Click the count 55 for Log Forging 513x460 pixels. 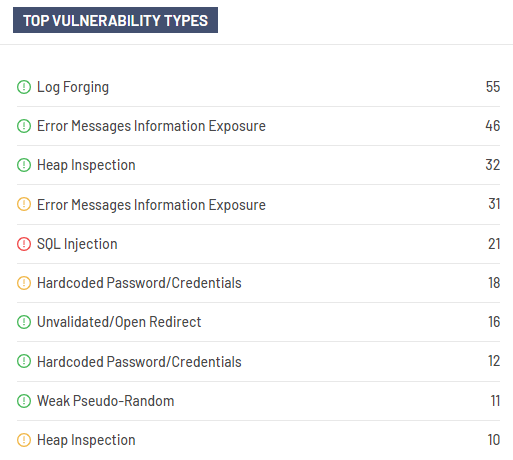click(x=493, y=87)
